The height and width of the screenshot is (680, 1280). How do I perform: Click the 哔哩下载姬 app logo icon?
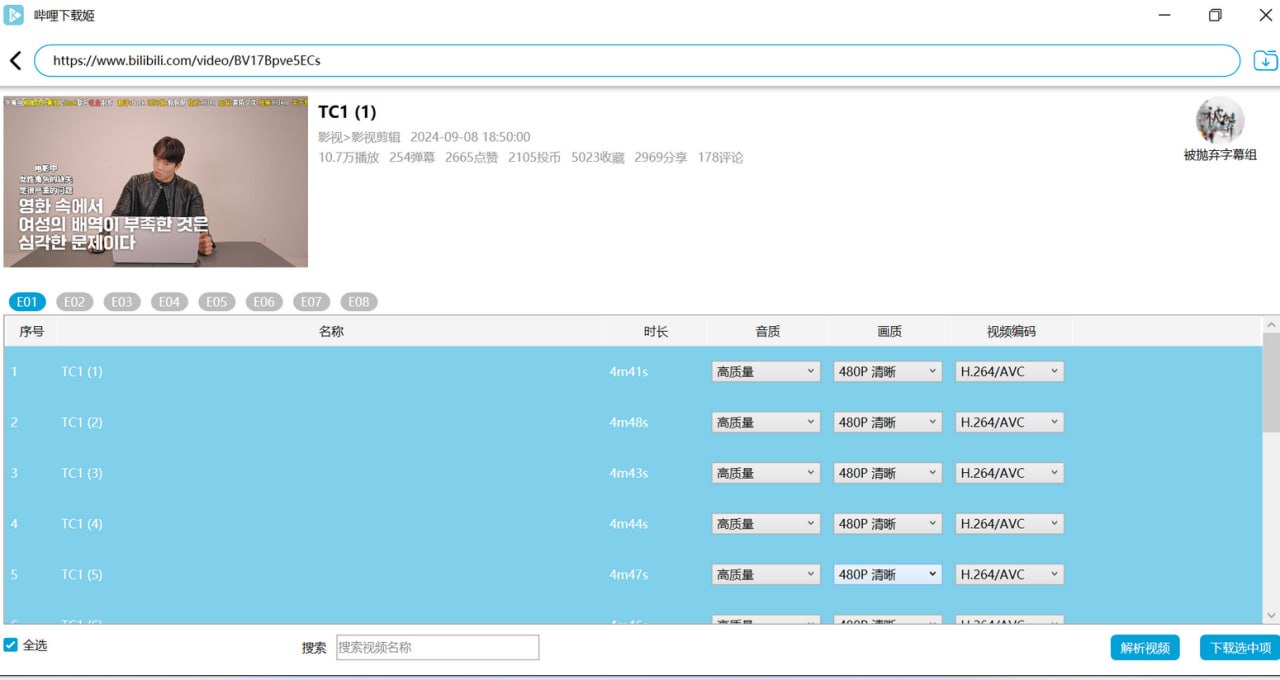tap(14, 15)
